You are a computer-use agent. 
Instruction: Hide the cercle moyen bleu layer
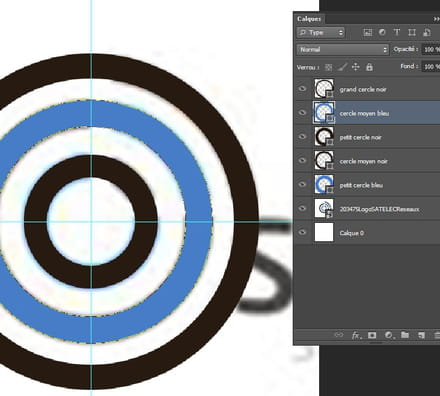click(x=302, y=113)
